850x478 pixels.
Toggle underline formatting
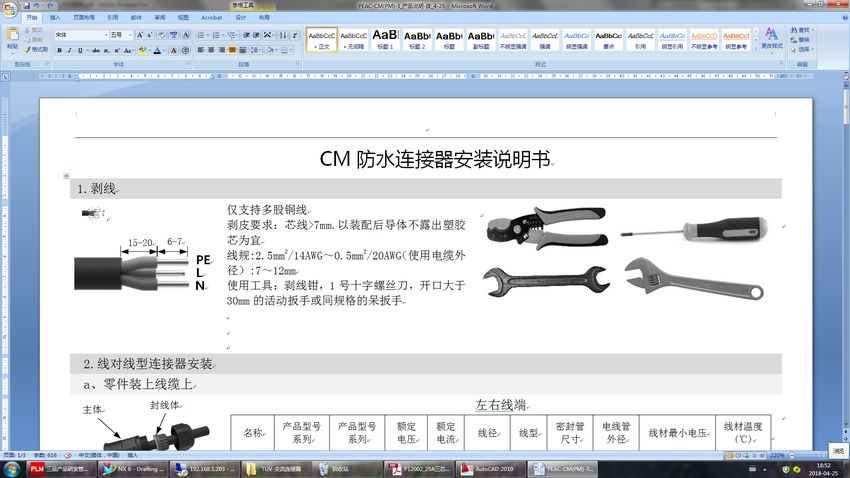click(80, 50)
